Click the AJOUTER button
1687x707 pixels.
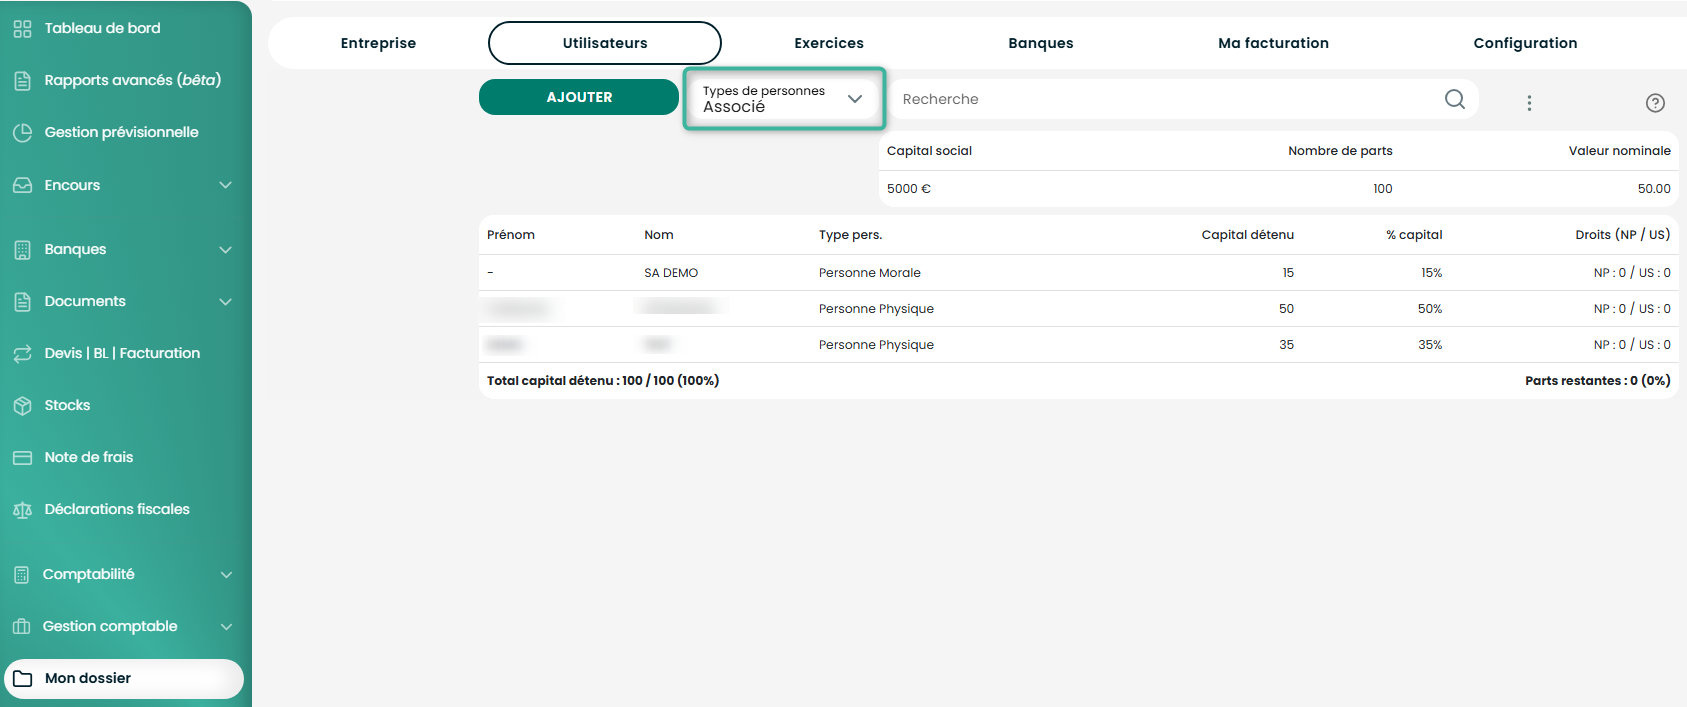point(579,97)
